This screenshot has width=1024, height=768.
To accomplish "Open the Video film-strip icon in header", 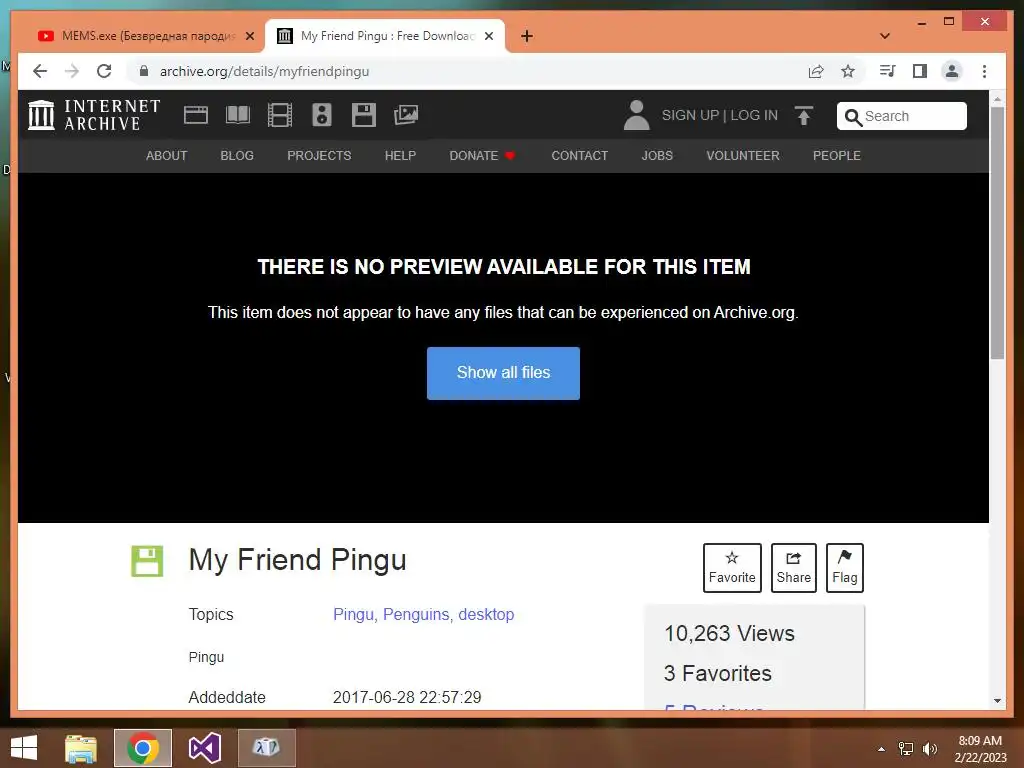I will [280, 115].
